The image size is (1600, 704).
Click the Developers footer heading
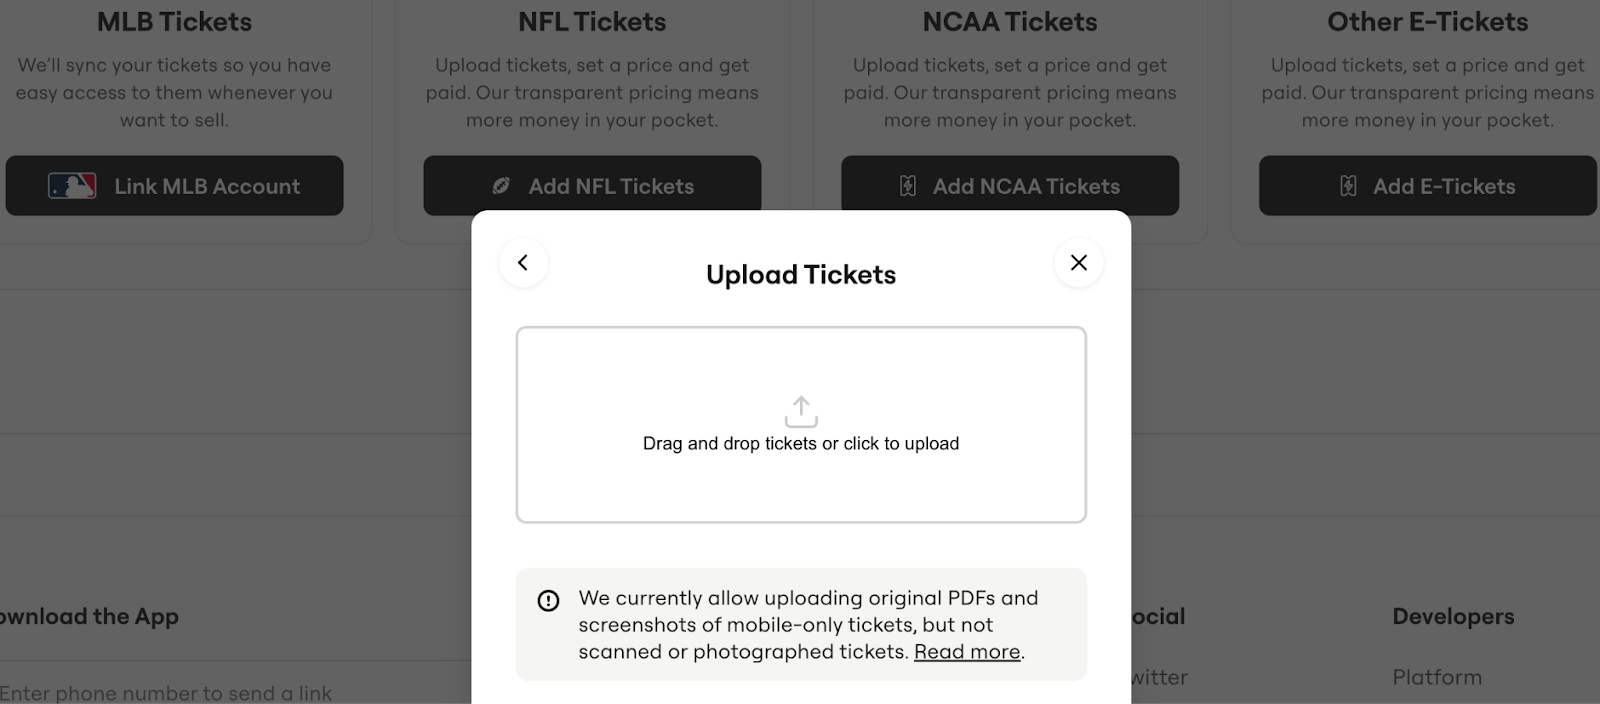(1452, 616)
